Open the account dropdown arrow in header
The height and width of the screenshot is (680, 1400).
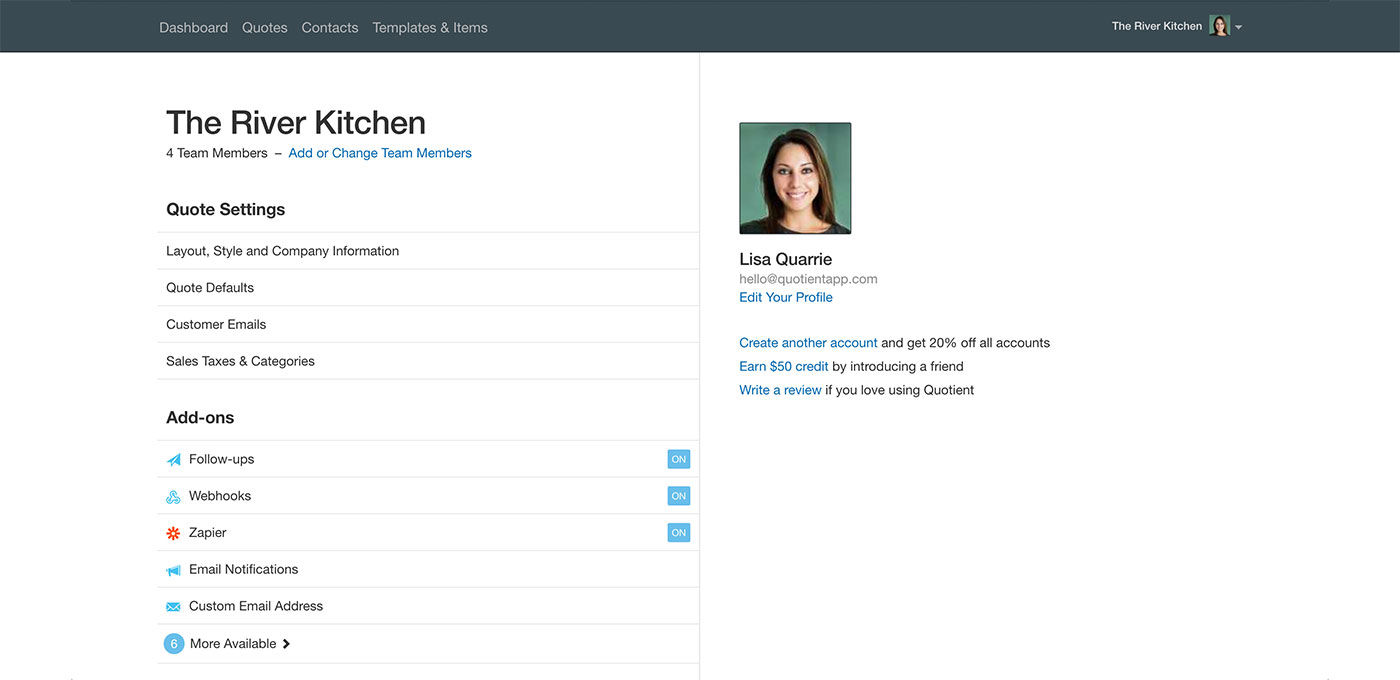coord(1239,28)
